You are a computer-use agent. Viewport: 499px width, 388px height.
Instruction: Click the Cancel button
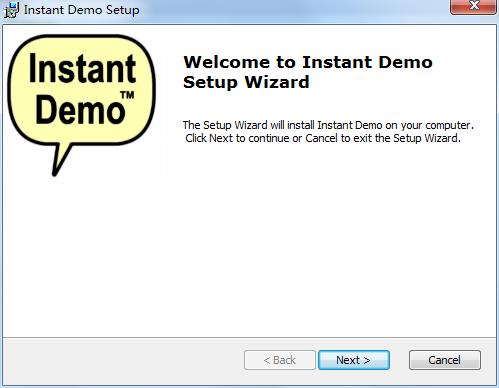[445, 360]
